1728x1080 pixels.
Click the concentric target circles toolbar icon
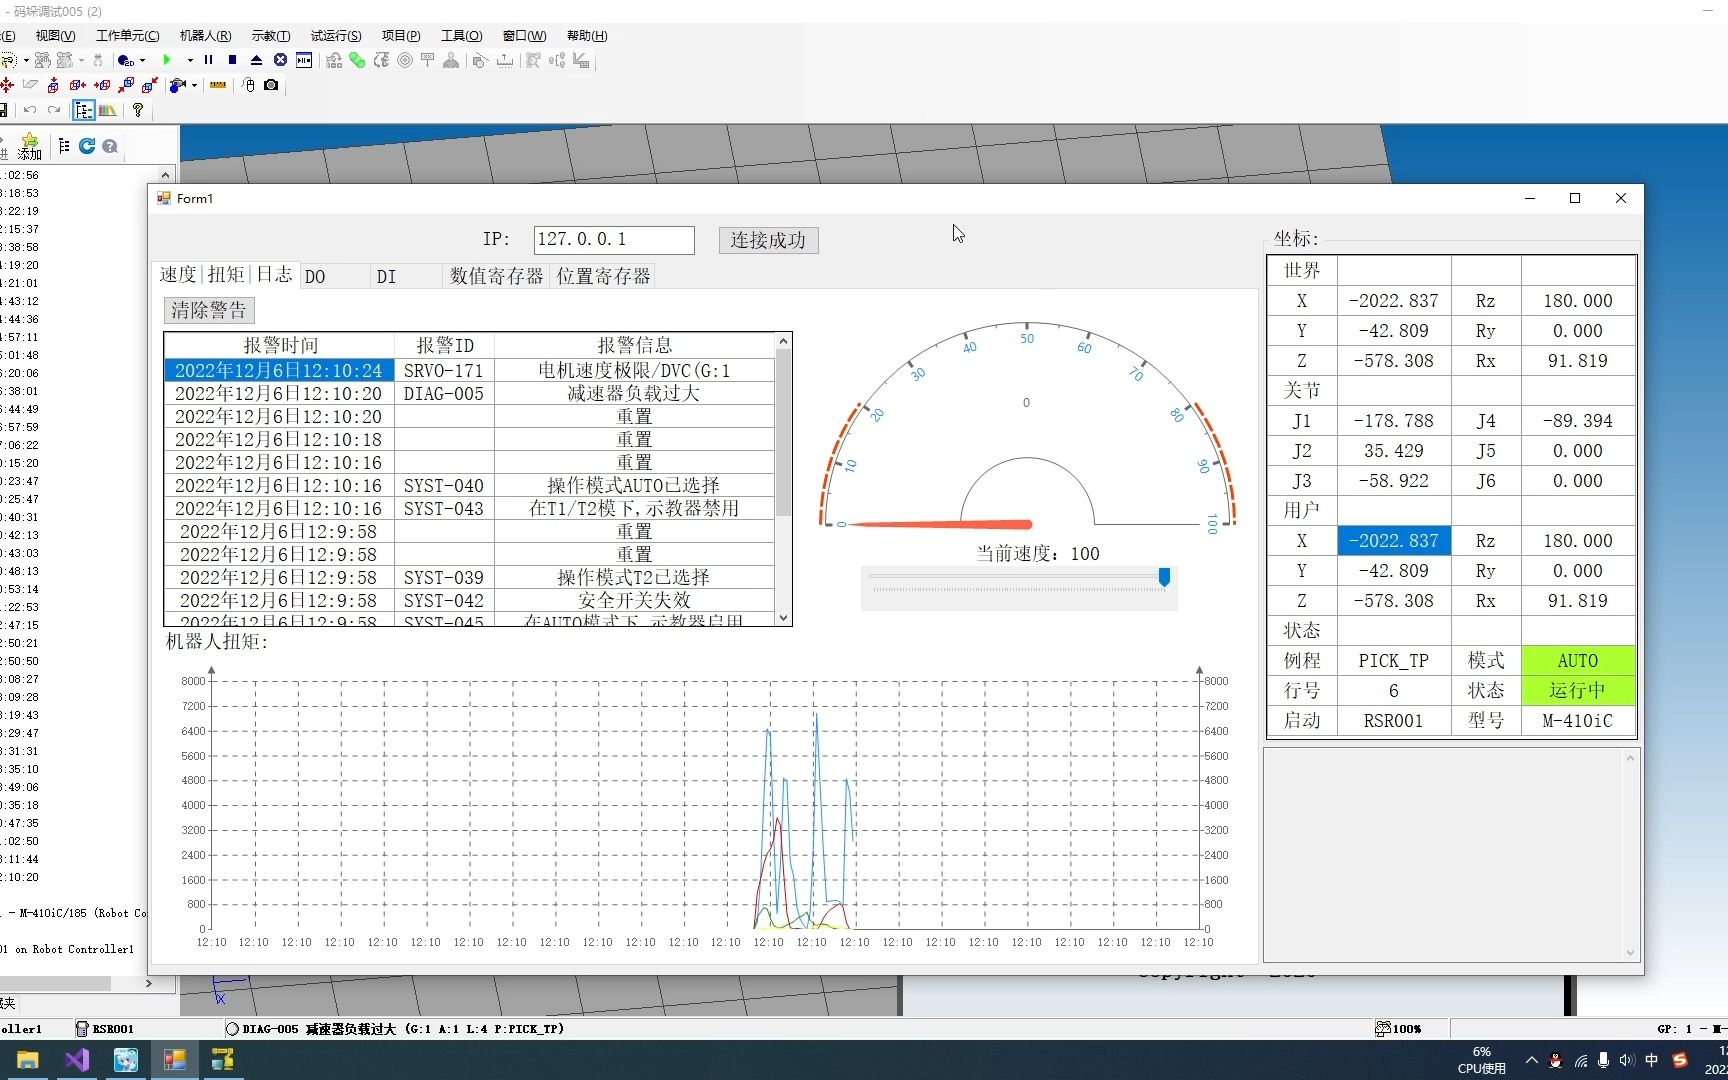(405, 60)
